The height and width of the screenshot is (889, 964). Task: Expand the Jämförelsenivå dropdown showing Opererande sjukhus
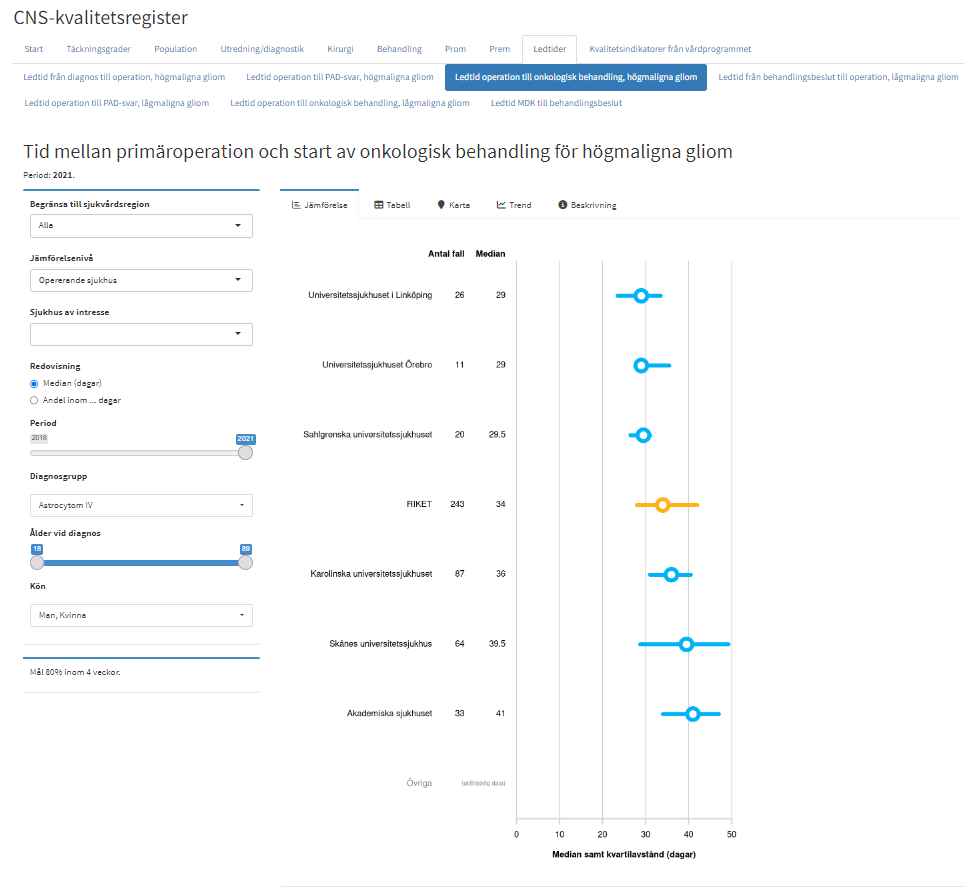point(140,280)
